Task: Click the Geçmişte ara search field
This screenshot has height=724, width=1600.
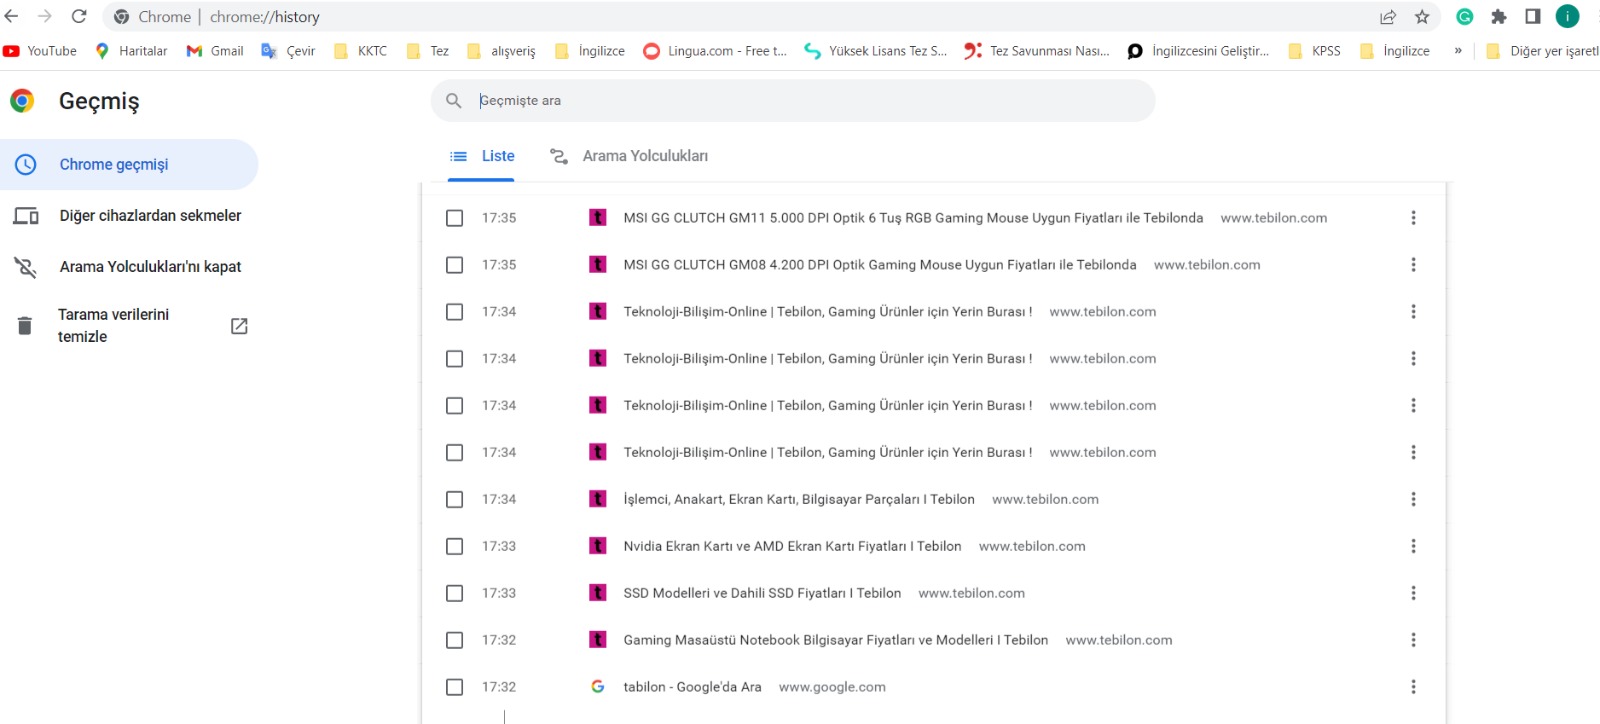Action: pos(793,101)
